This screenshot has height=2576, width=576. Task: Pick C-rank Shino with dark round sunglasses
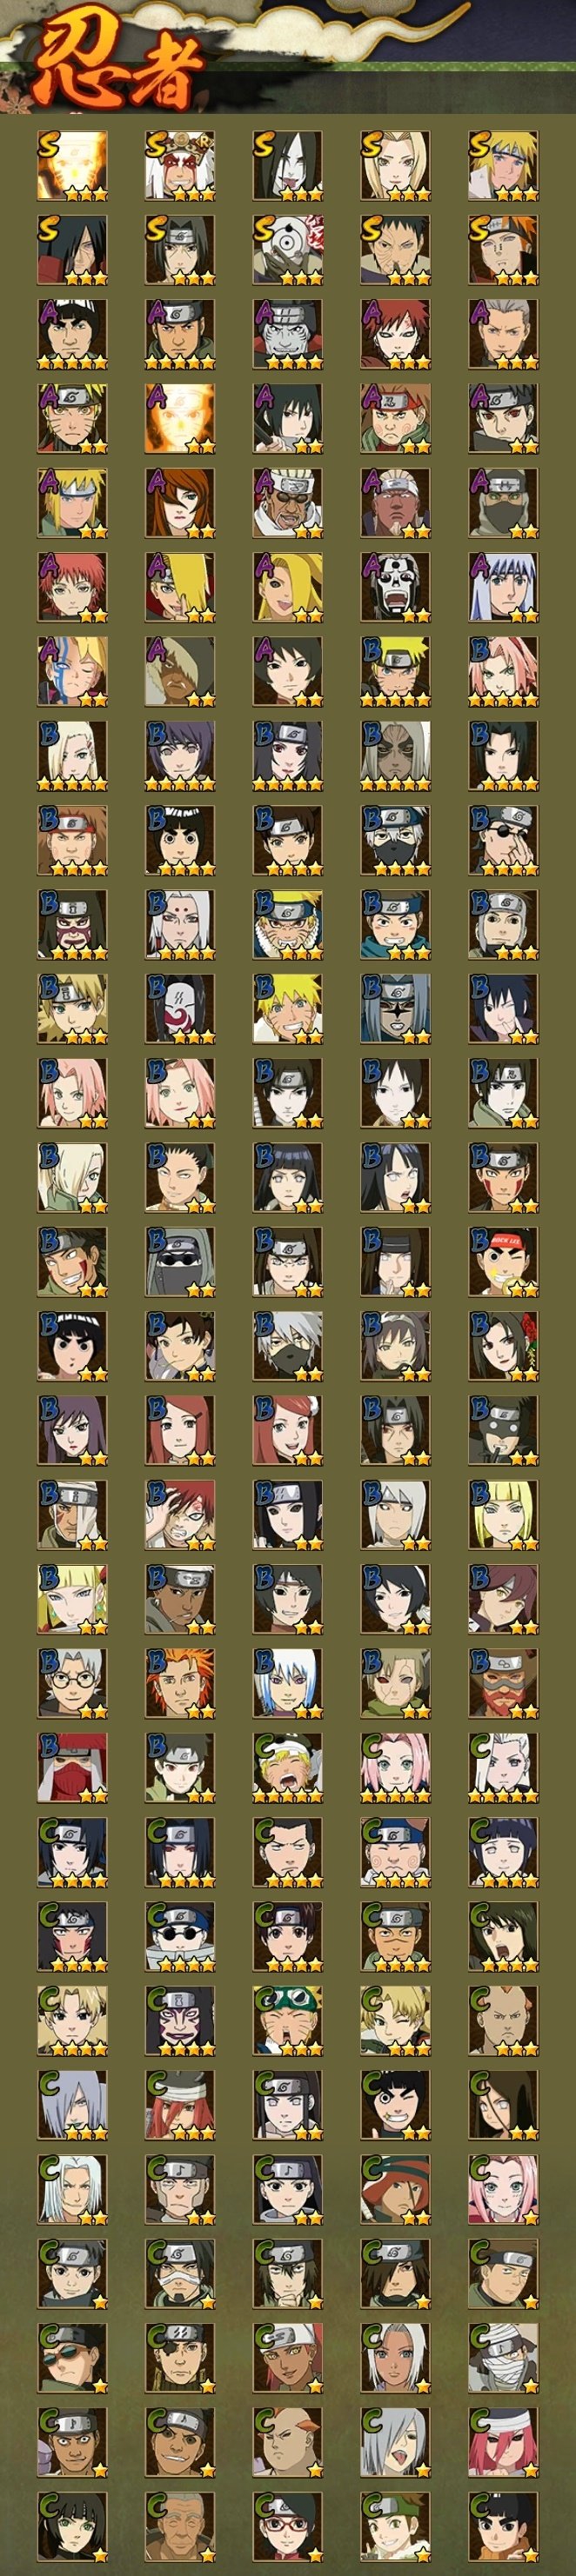pos(180,1936)
